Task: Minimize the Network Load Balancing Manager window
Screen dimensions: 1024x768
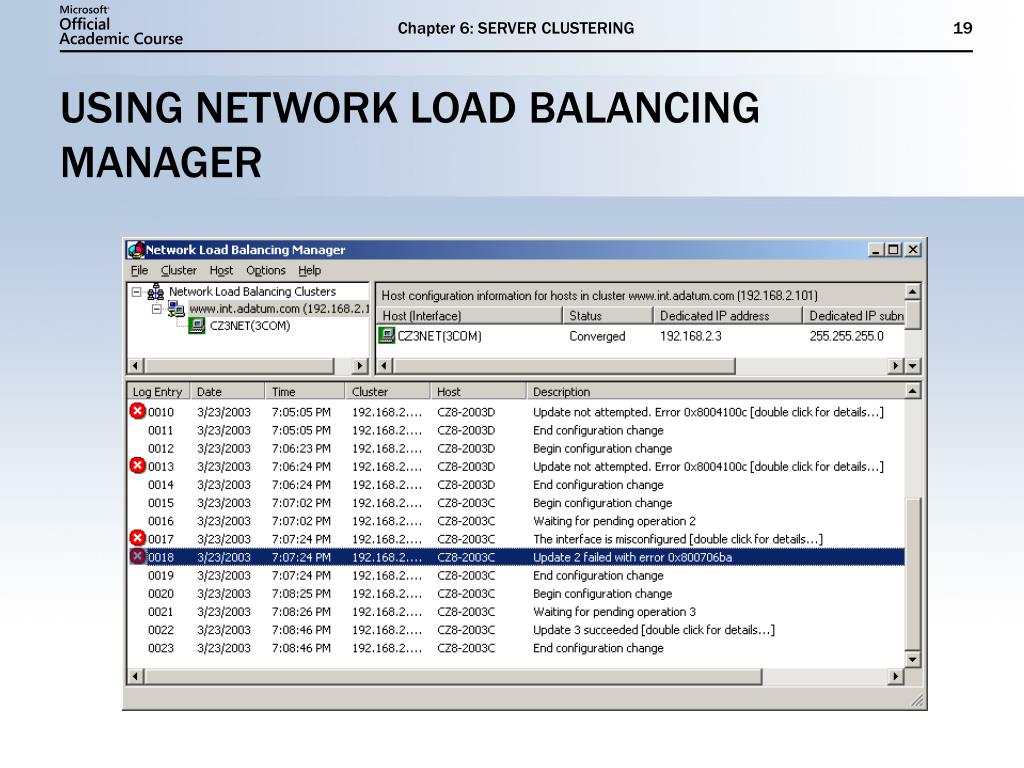Action: click(876, 249)
